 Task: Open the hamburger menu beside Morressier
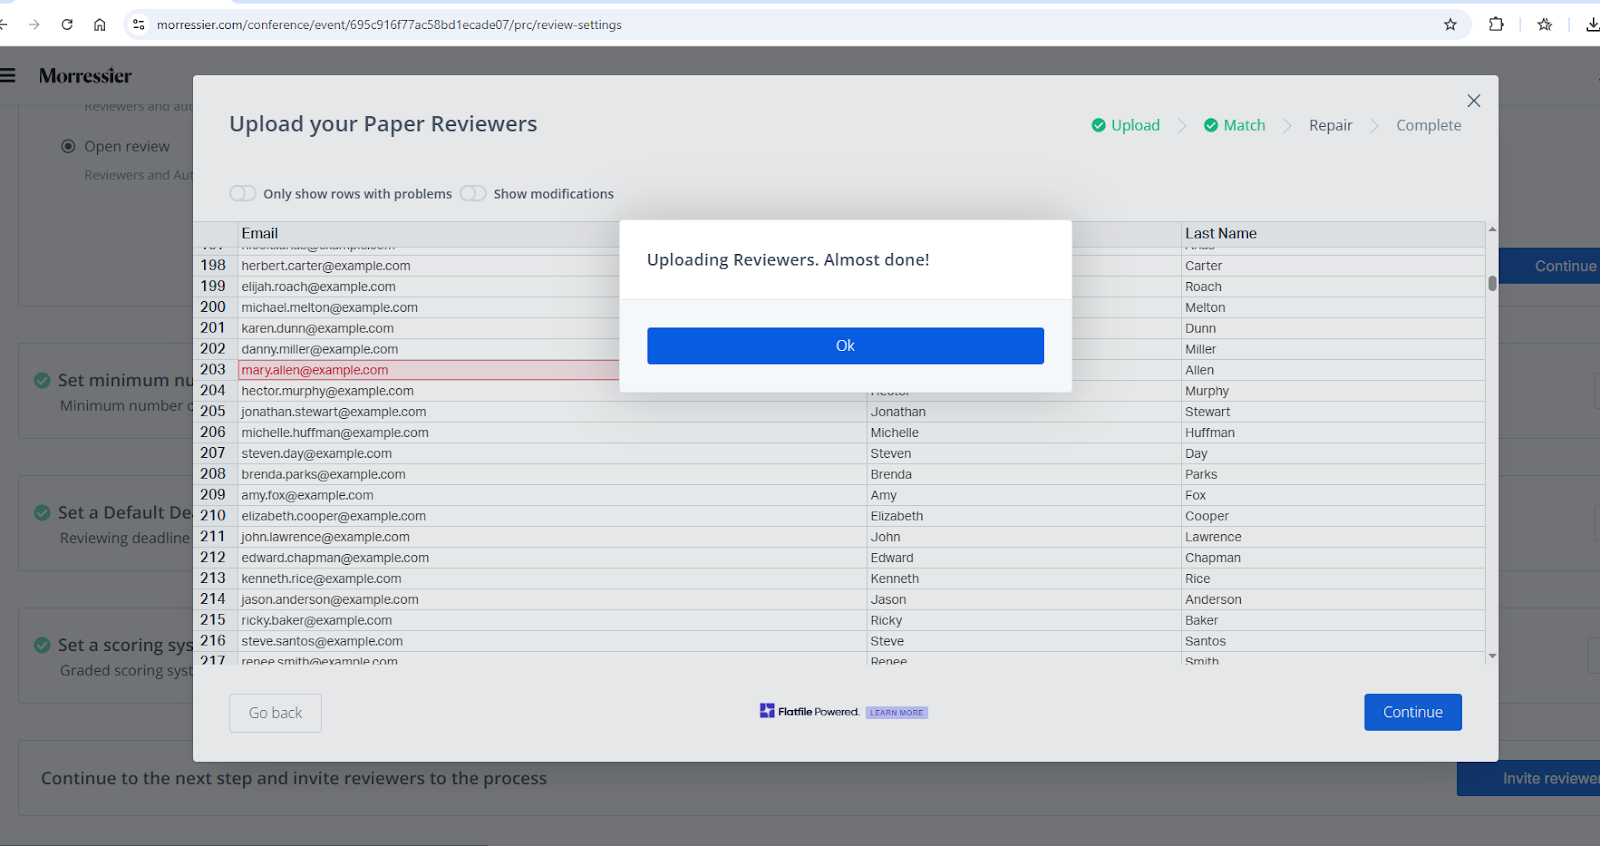click(x=8, y=75)
